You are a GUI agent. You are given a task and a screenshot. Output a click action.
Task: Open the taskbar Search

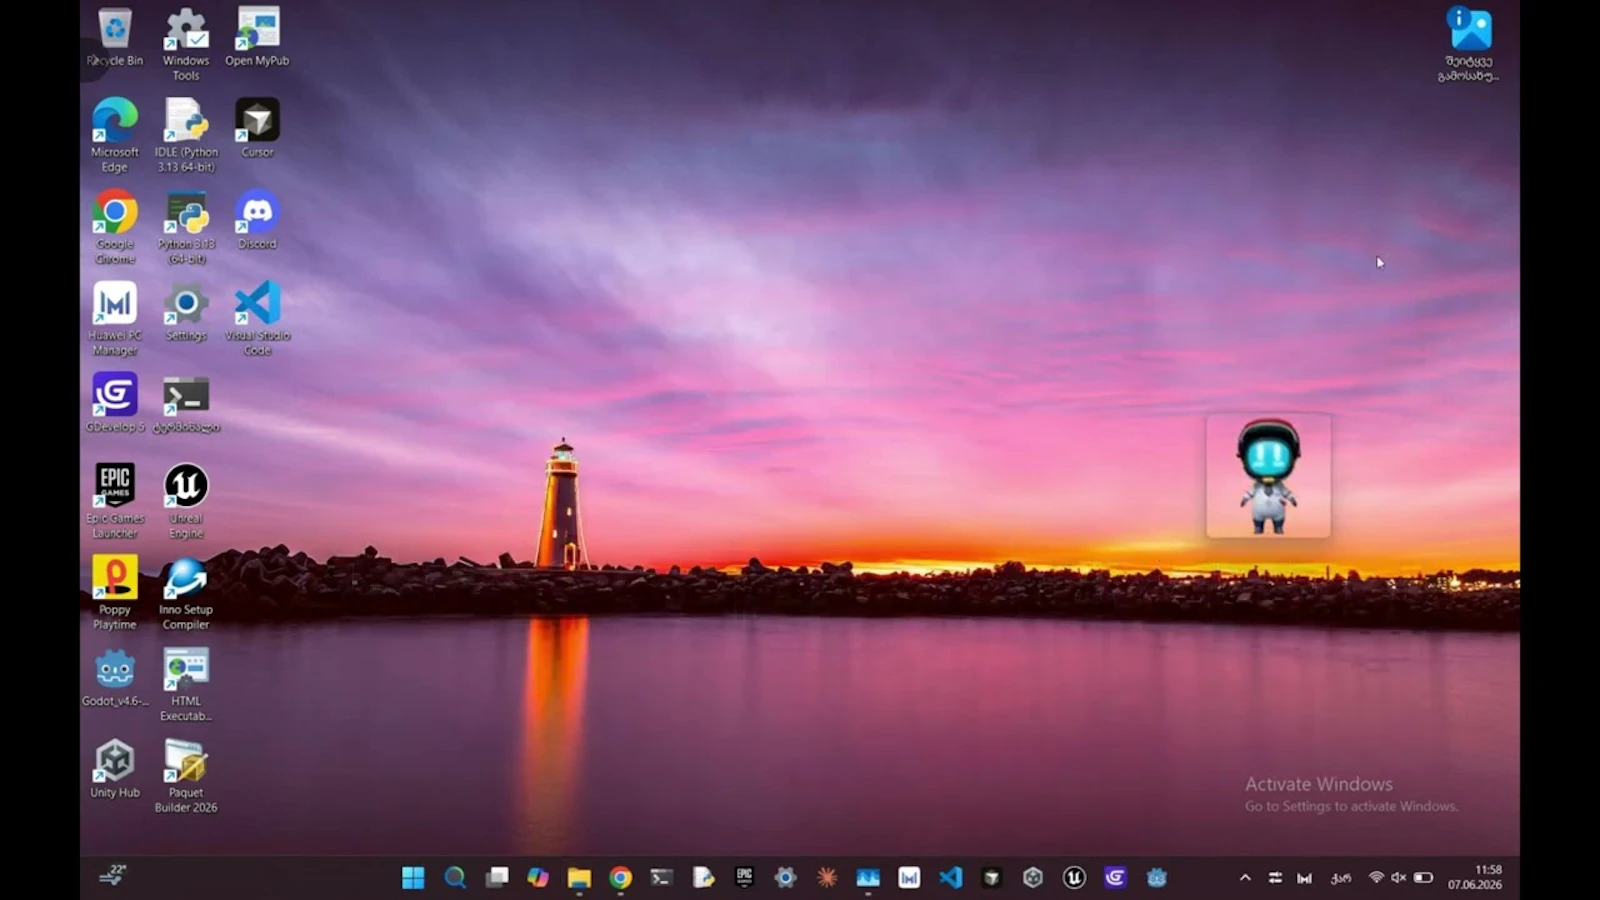pos(455,878)
